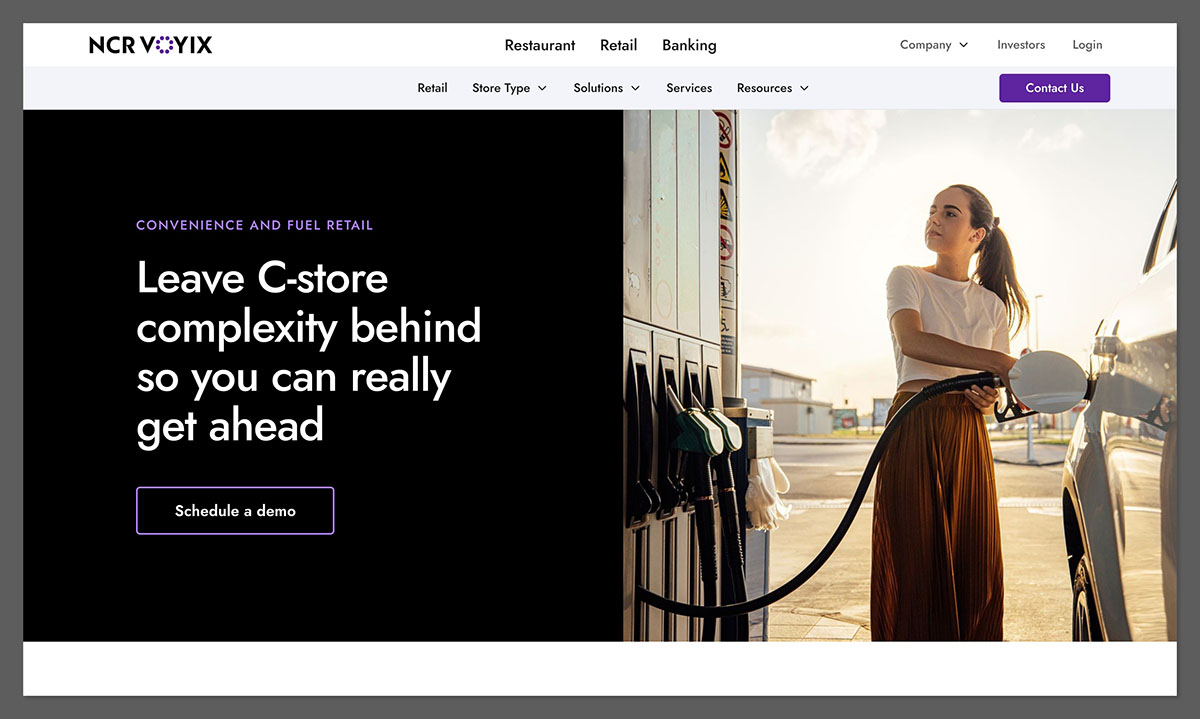Expand the Solutions menu label

[598, 88]
